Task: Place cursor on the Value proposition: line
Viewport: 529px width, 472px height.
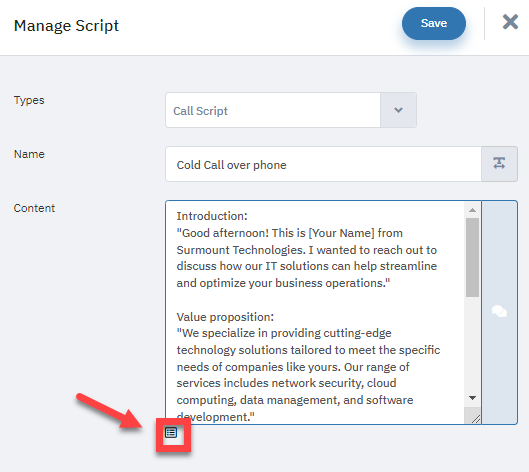Action: click(225, 317)
